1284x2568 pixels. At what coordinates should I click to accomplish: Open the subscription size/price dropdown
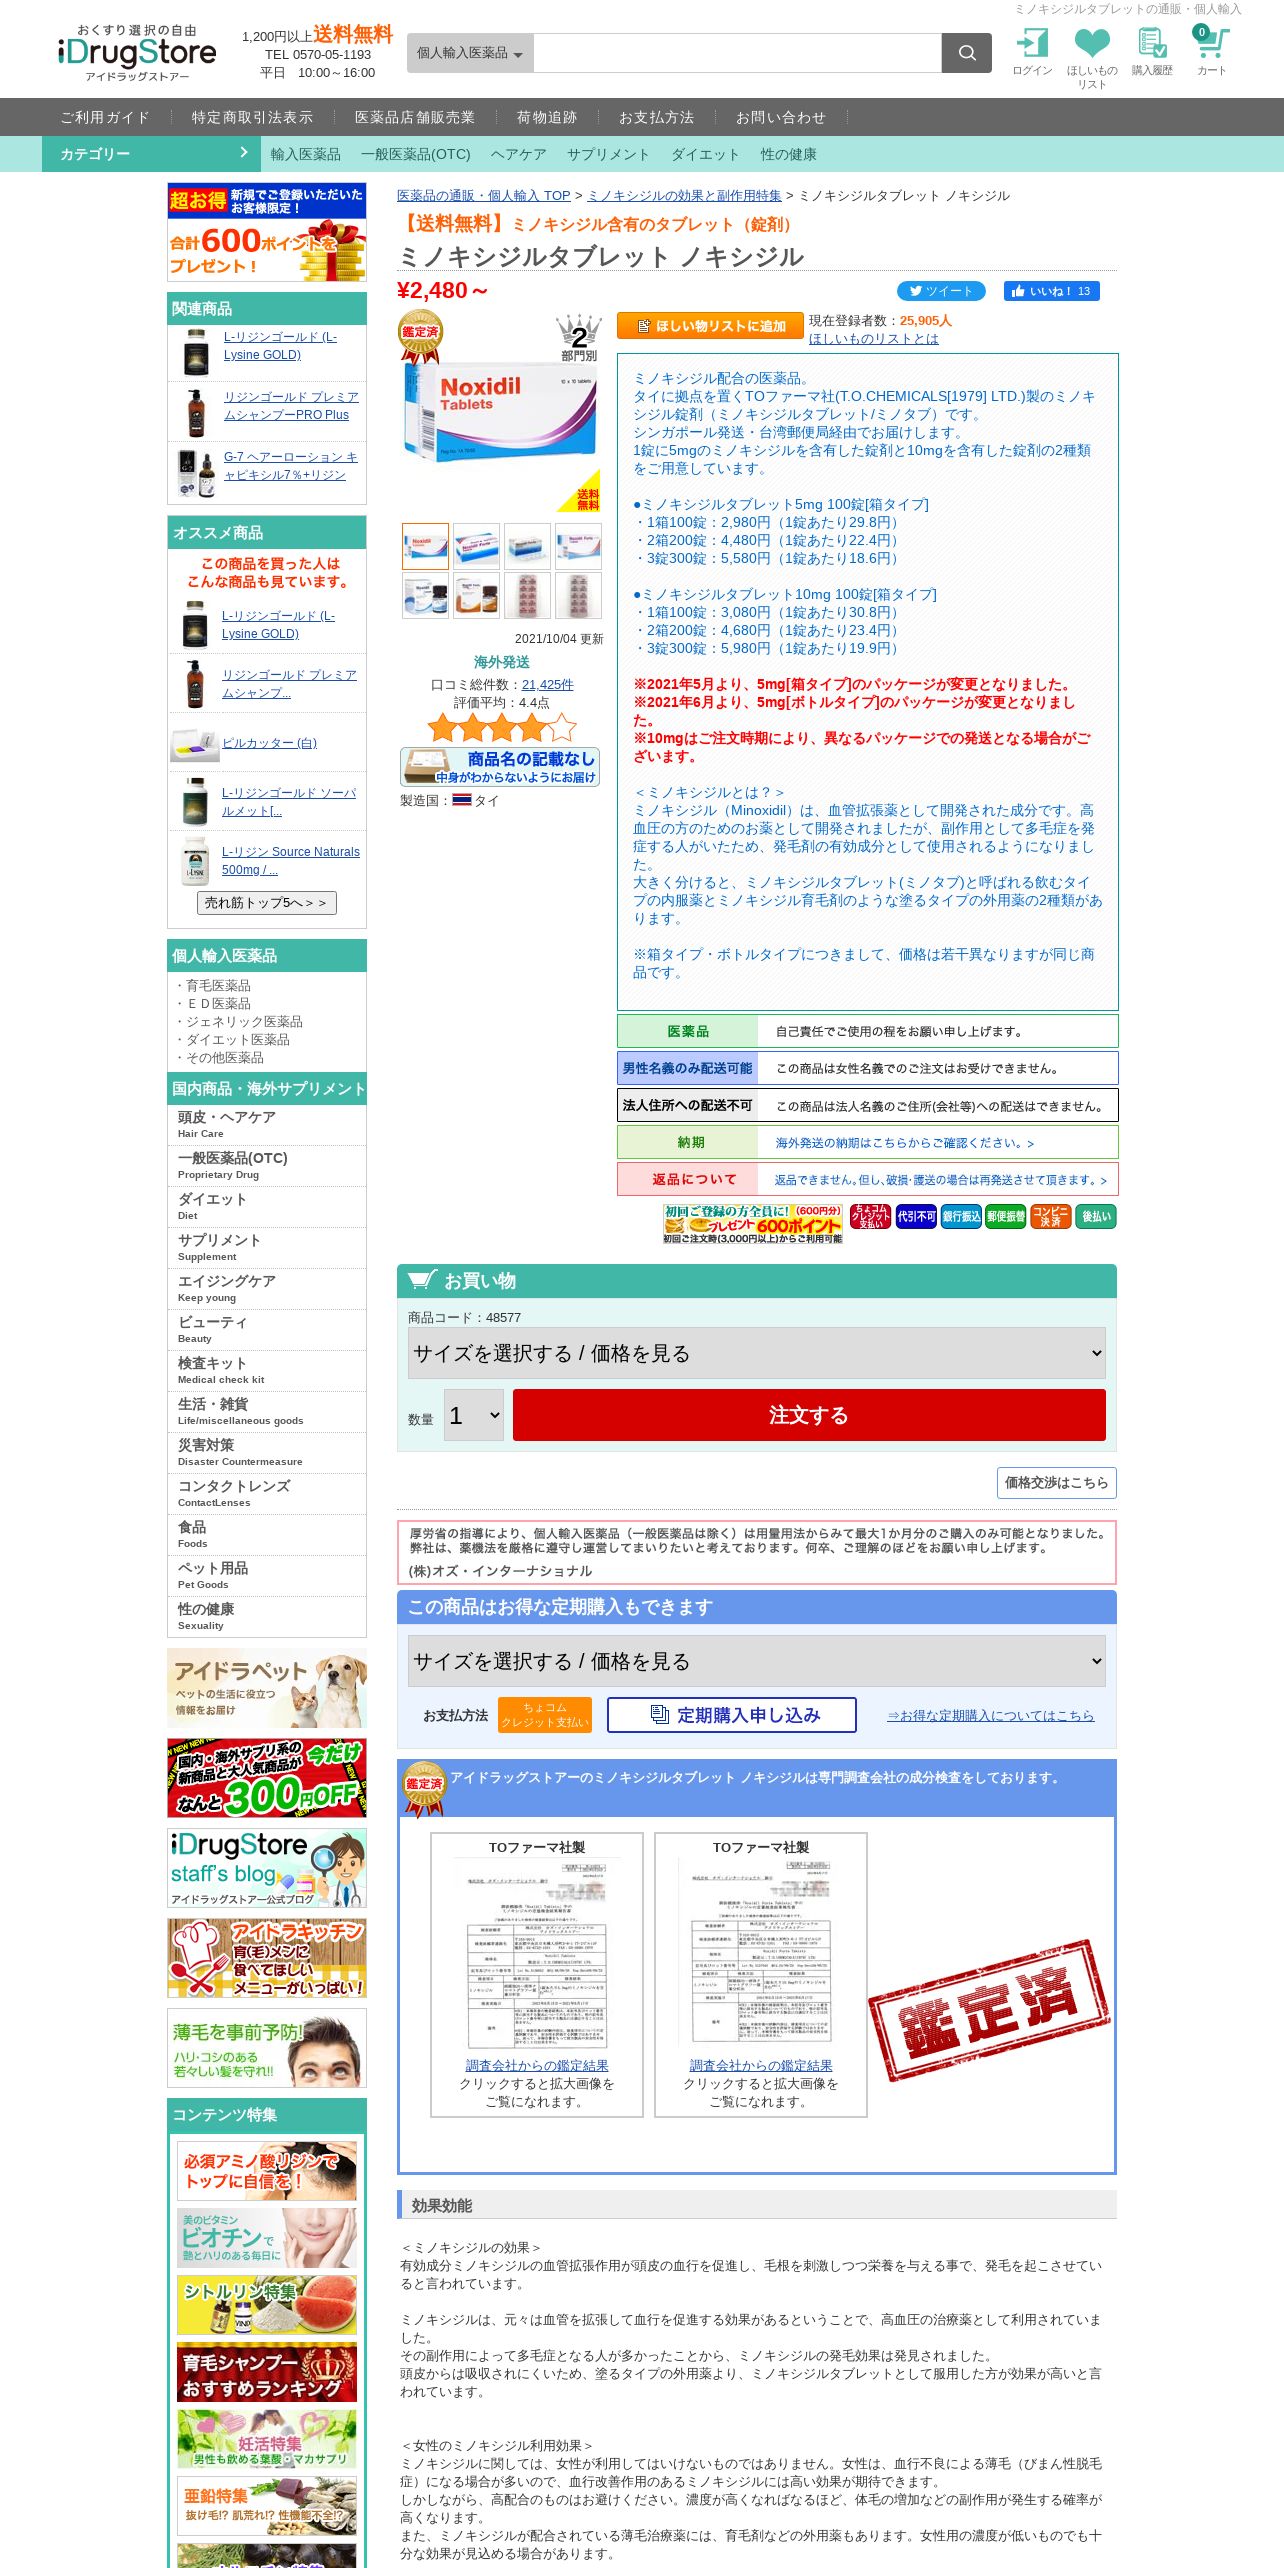tap(757, 1661)
